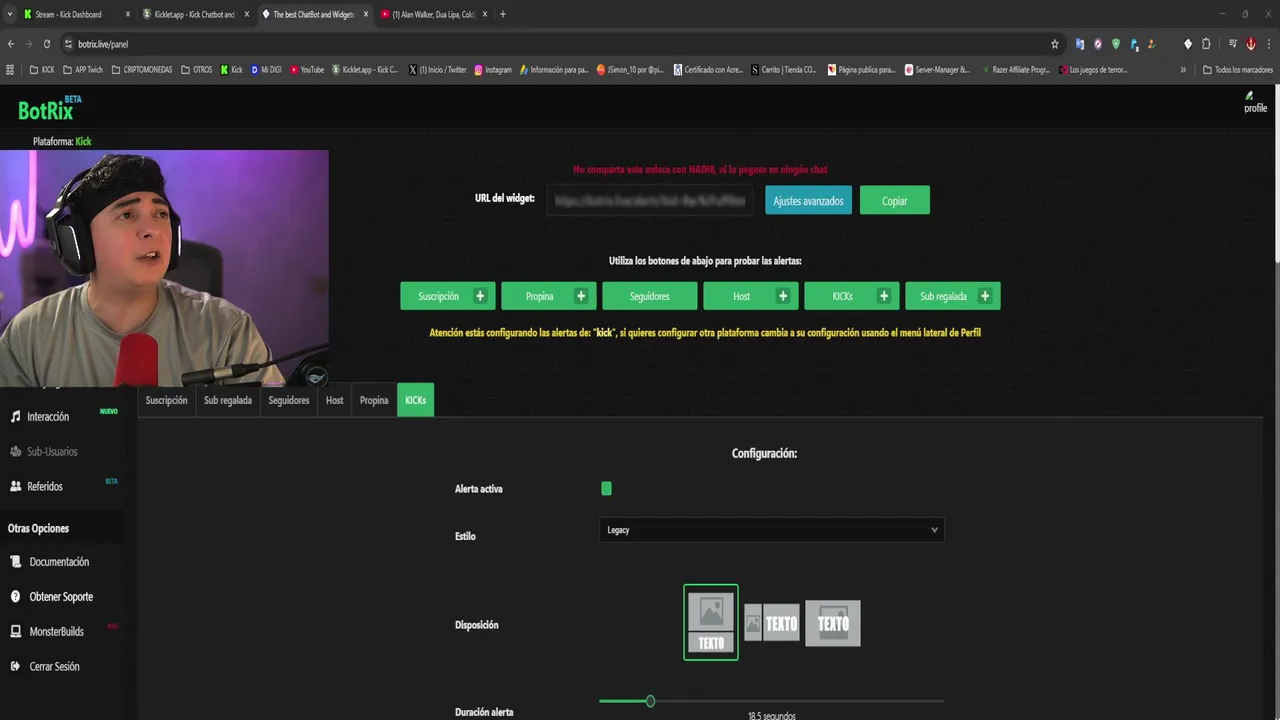The image size is (1280, 720).
Task: Select image-above-text Disposición layout
Action: tap(711, 622)
